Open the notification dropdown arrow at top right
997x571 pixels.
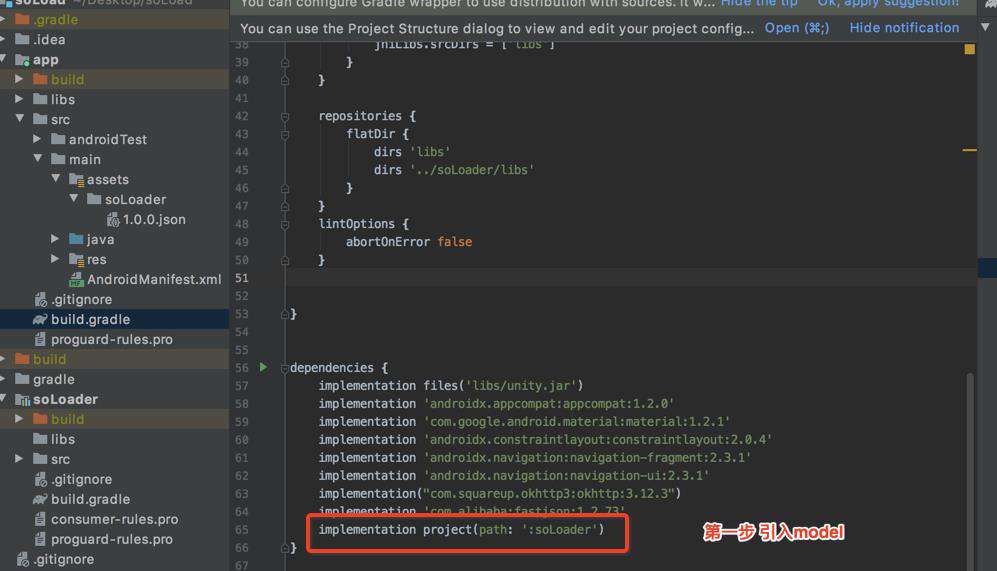pos(985,27)
